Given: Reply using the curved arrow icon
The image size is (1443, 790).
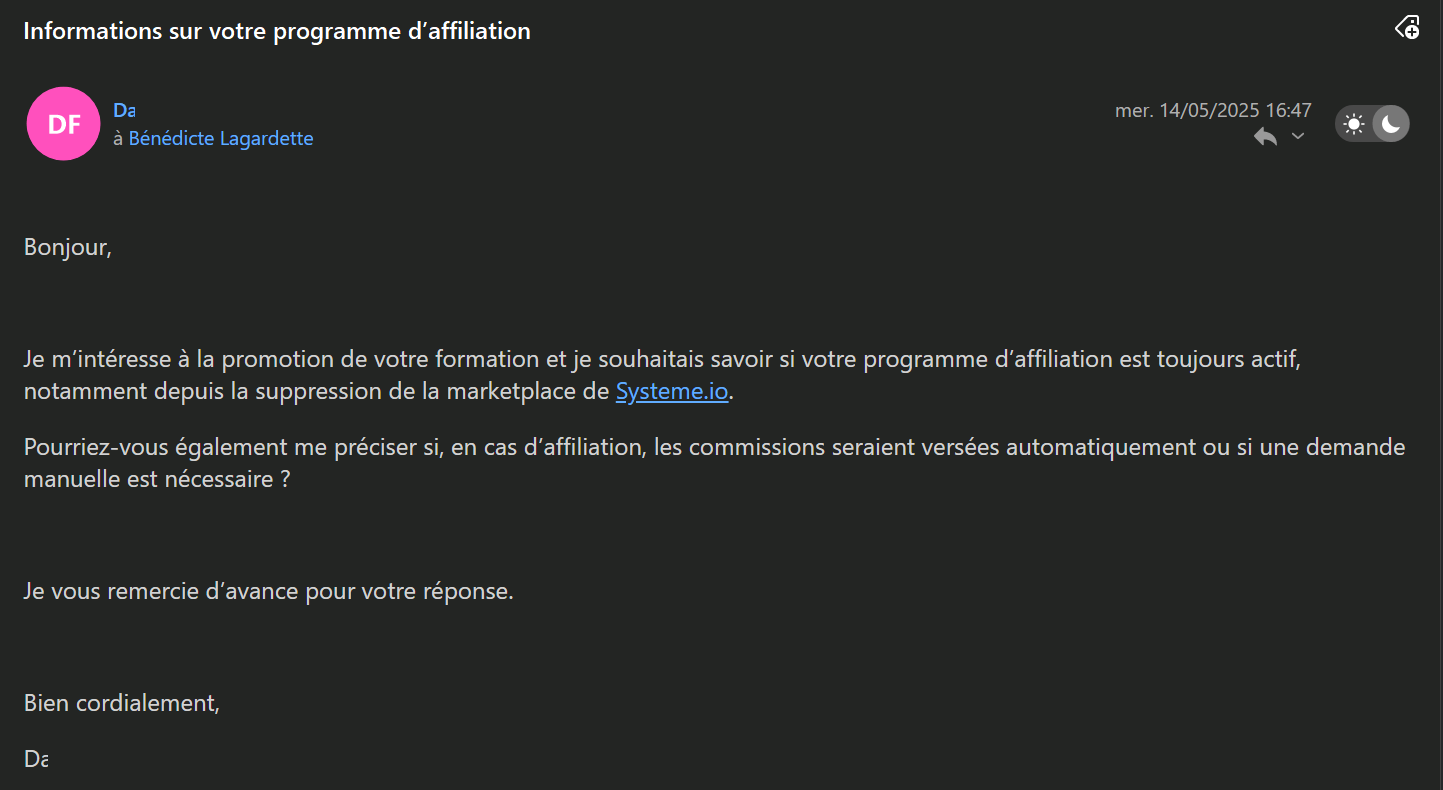Looking at the screenshot, I should click(x=1266, y=137).
